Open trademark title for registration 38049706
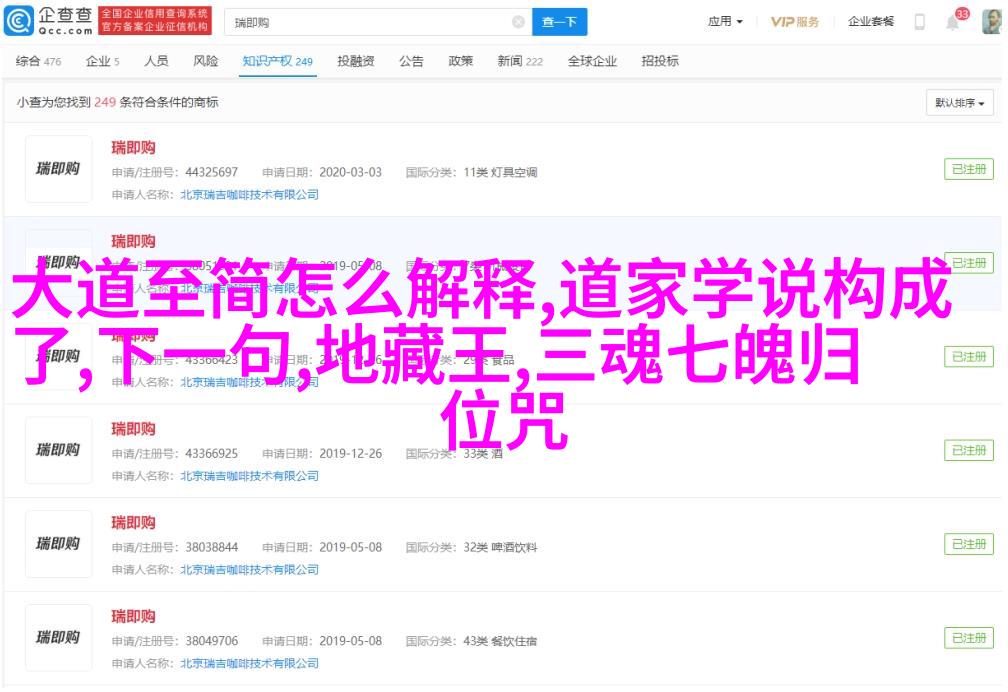The height and width of the screenshot is (692, 1008). click(134, 617)
